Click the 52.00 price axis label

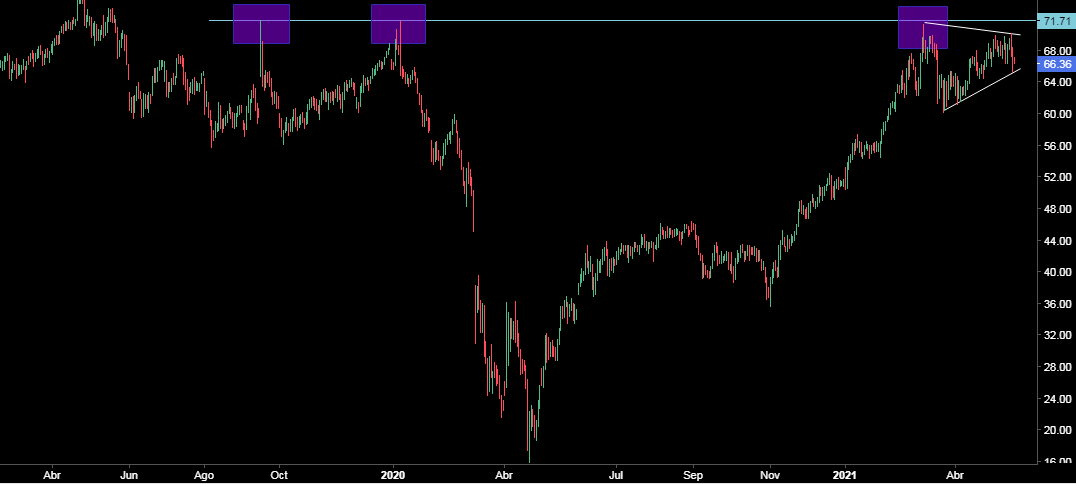click(x=1057, y=177)
